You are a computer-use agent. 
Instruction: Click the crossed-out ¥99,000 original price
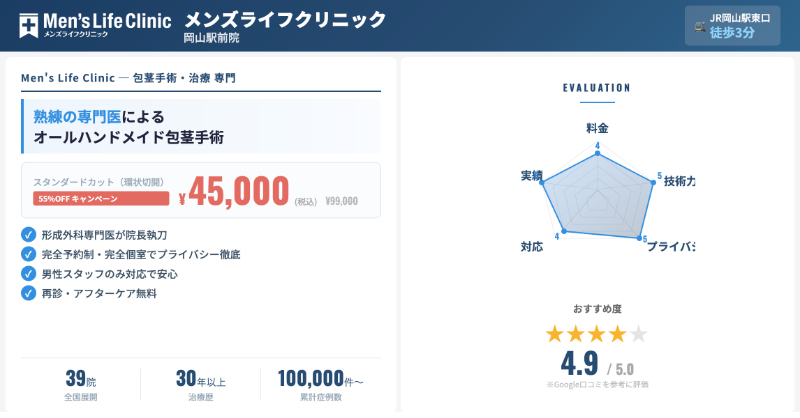click(342, 201)
